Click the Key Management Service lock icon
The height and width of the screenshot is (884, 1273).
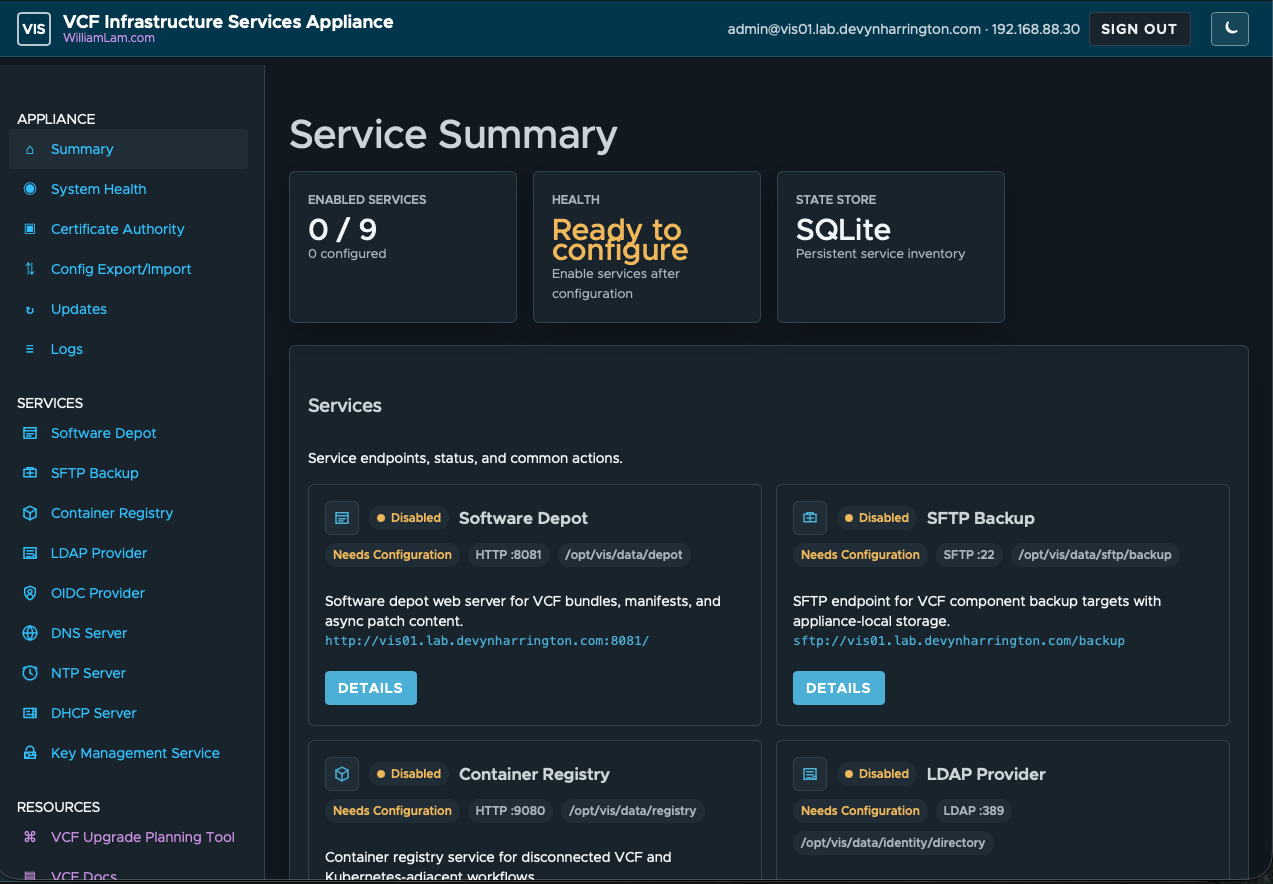point(30,753)
